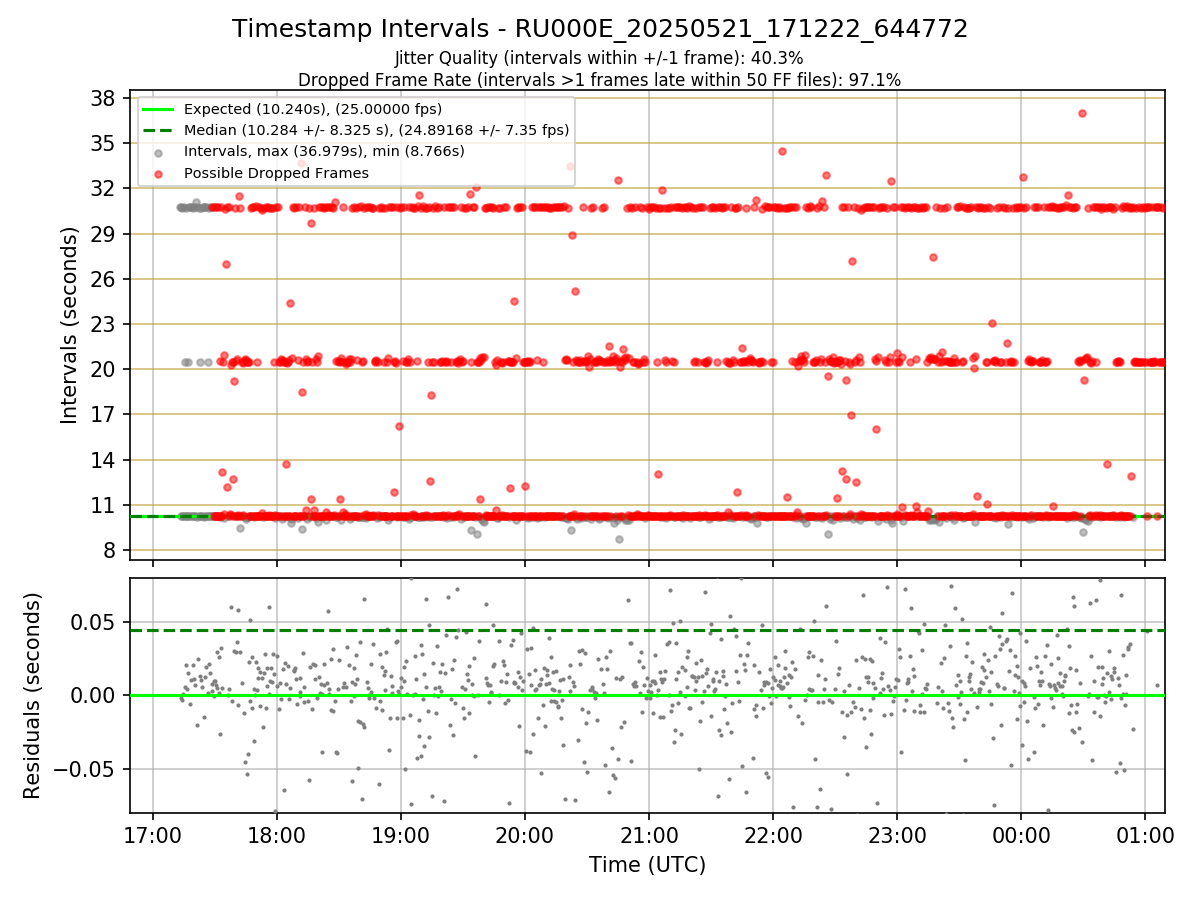Click the 26 interval tick label
This screenshot has height=900, width=1200.
(103, 279)
